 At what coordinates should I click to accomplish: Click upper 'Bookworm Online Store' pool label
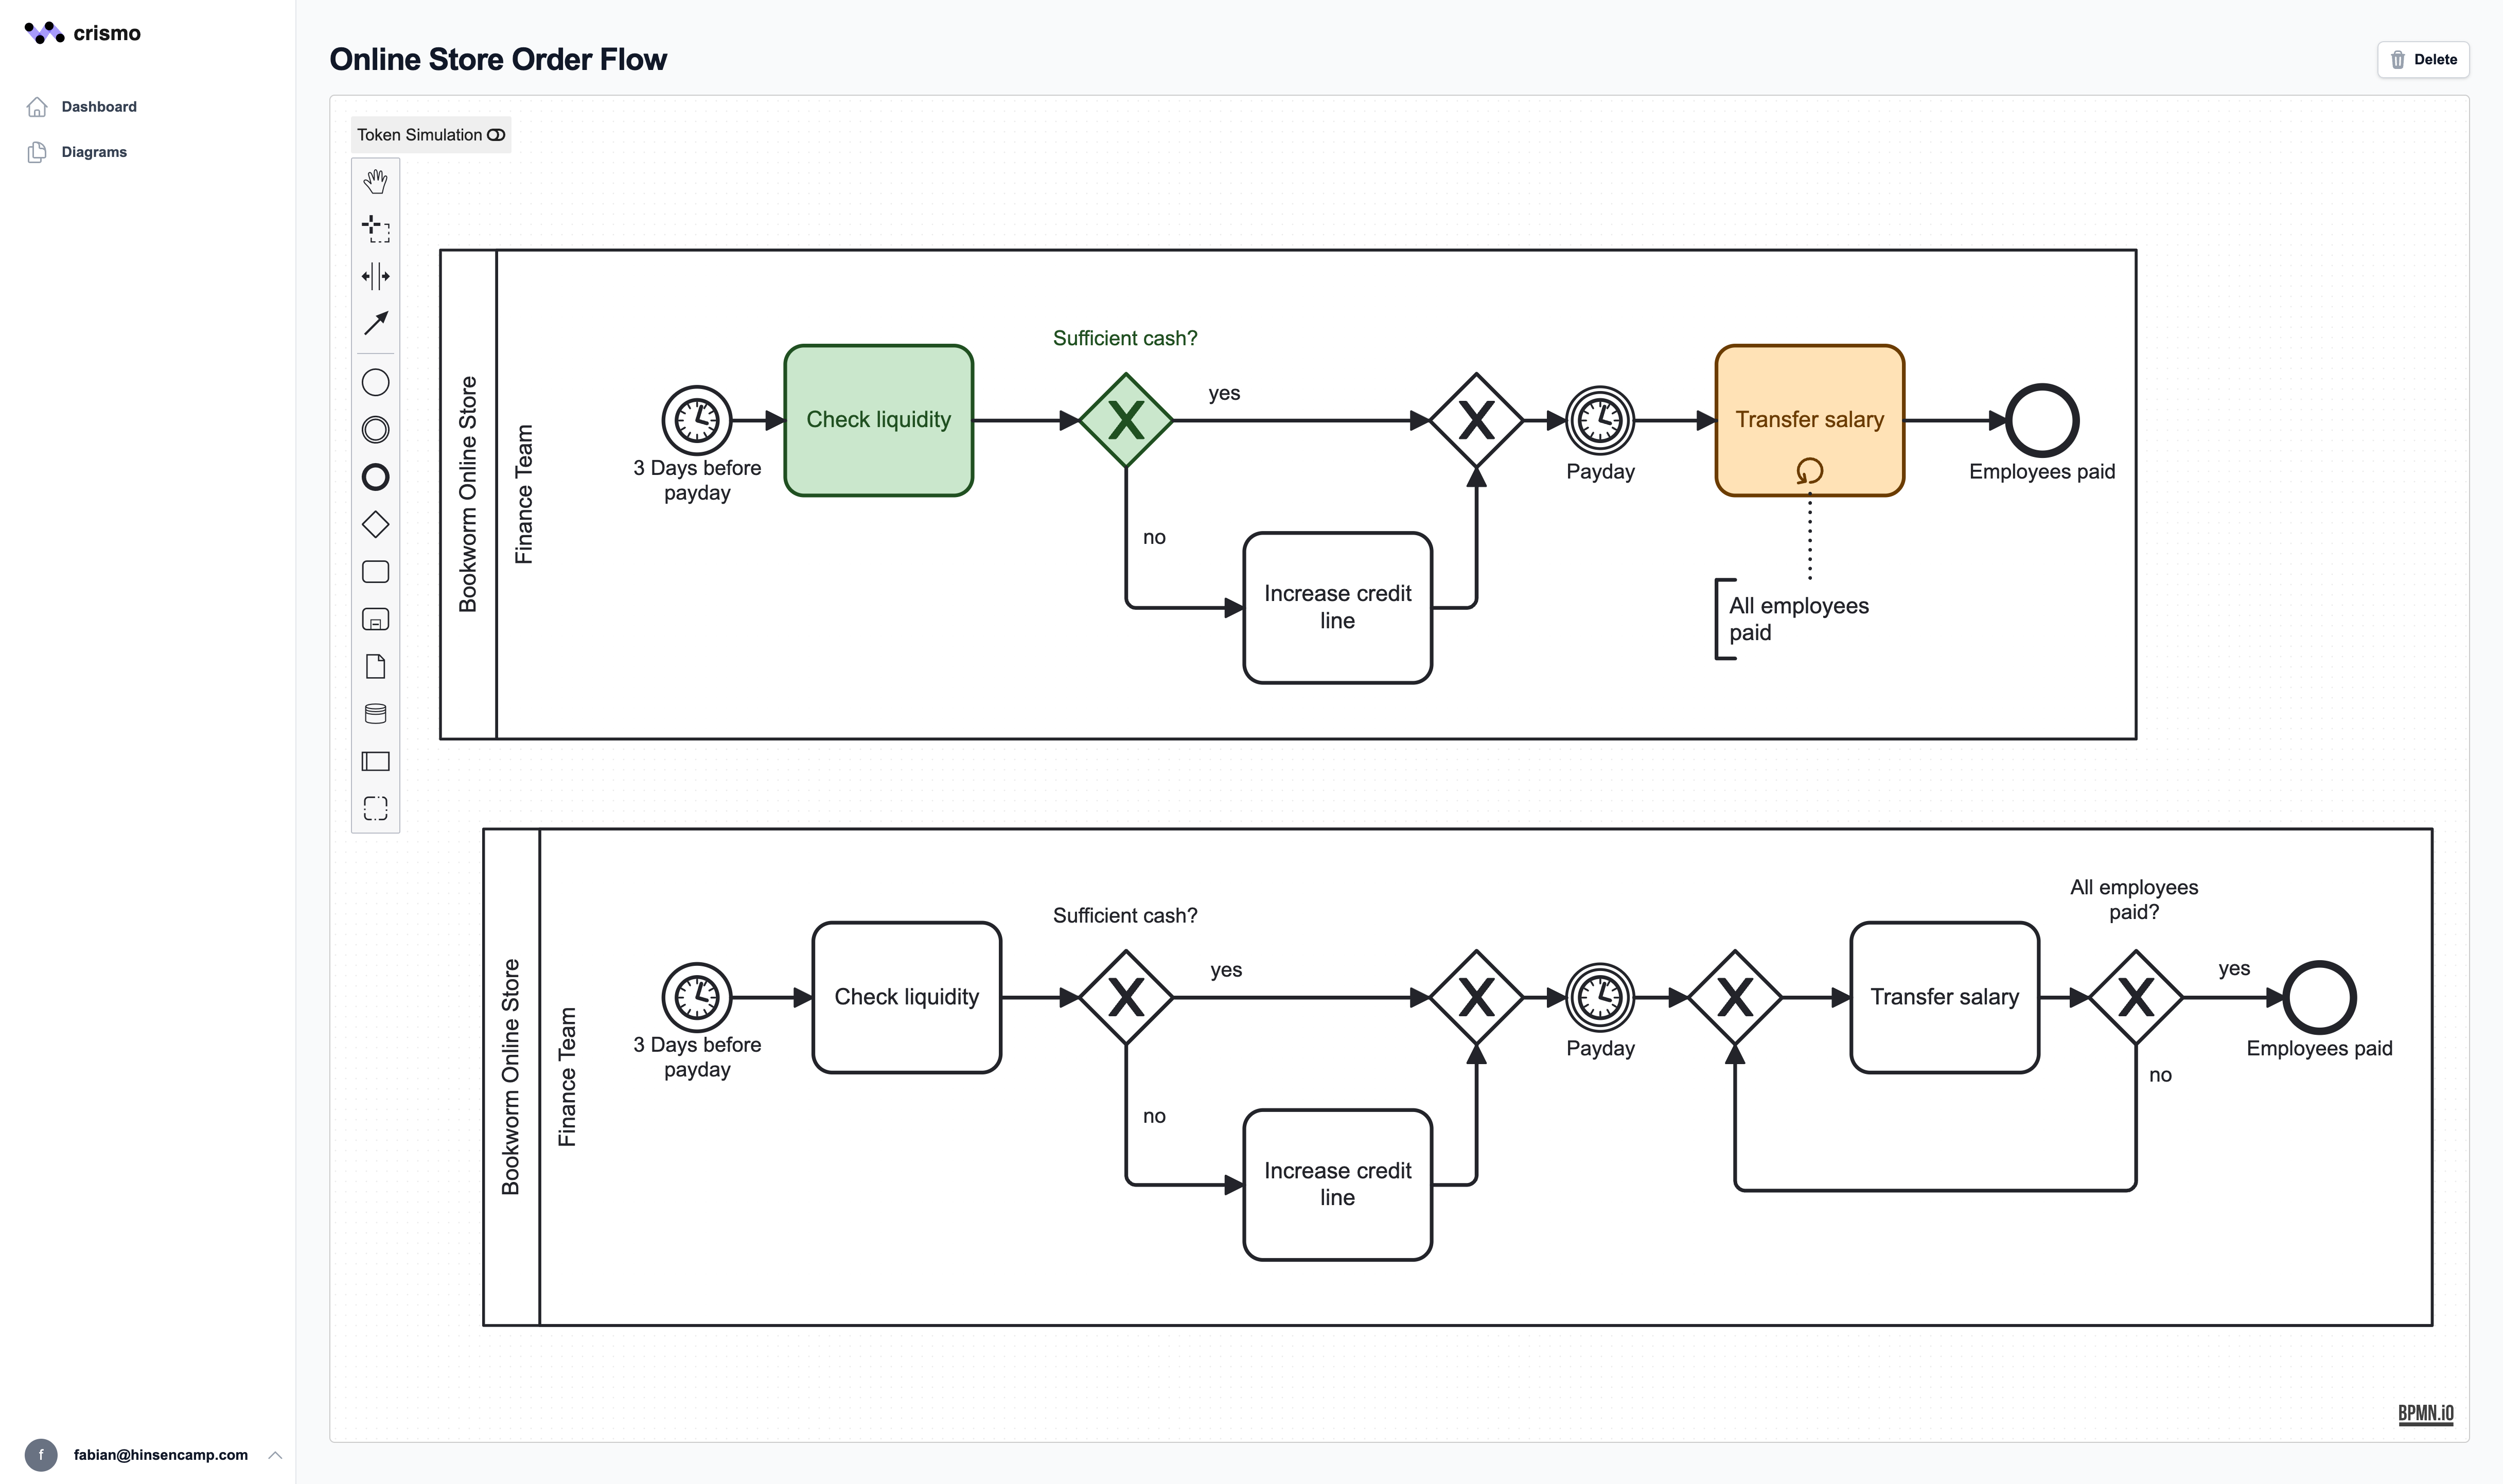[x=468, y=494]
